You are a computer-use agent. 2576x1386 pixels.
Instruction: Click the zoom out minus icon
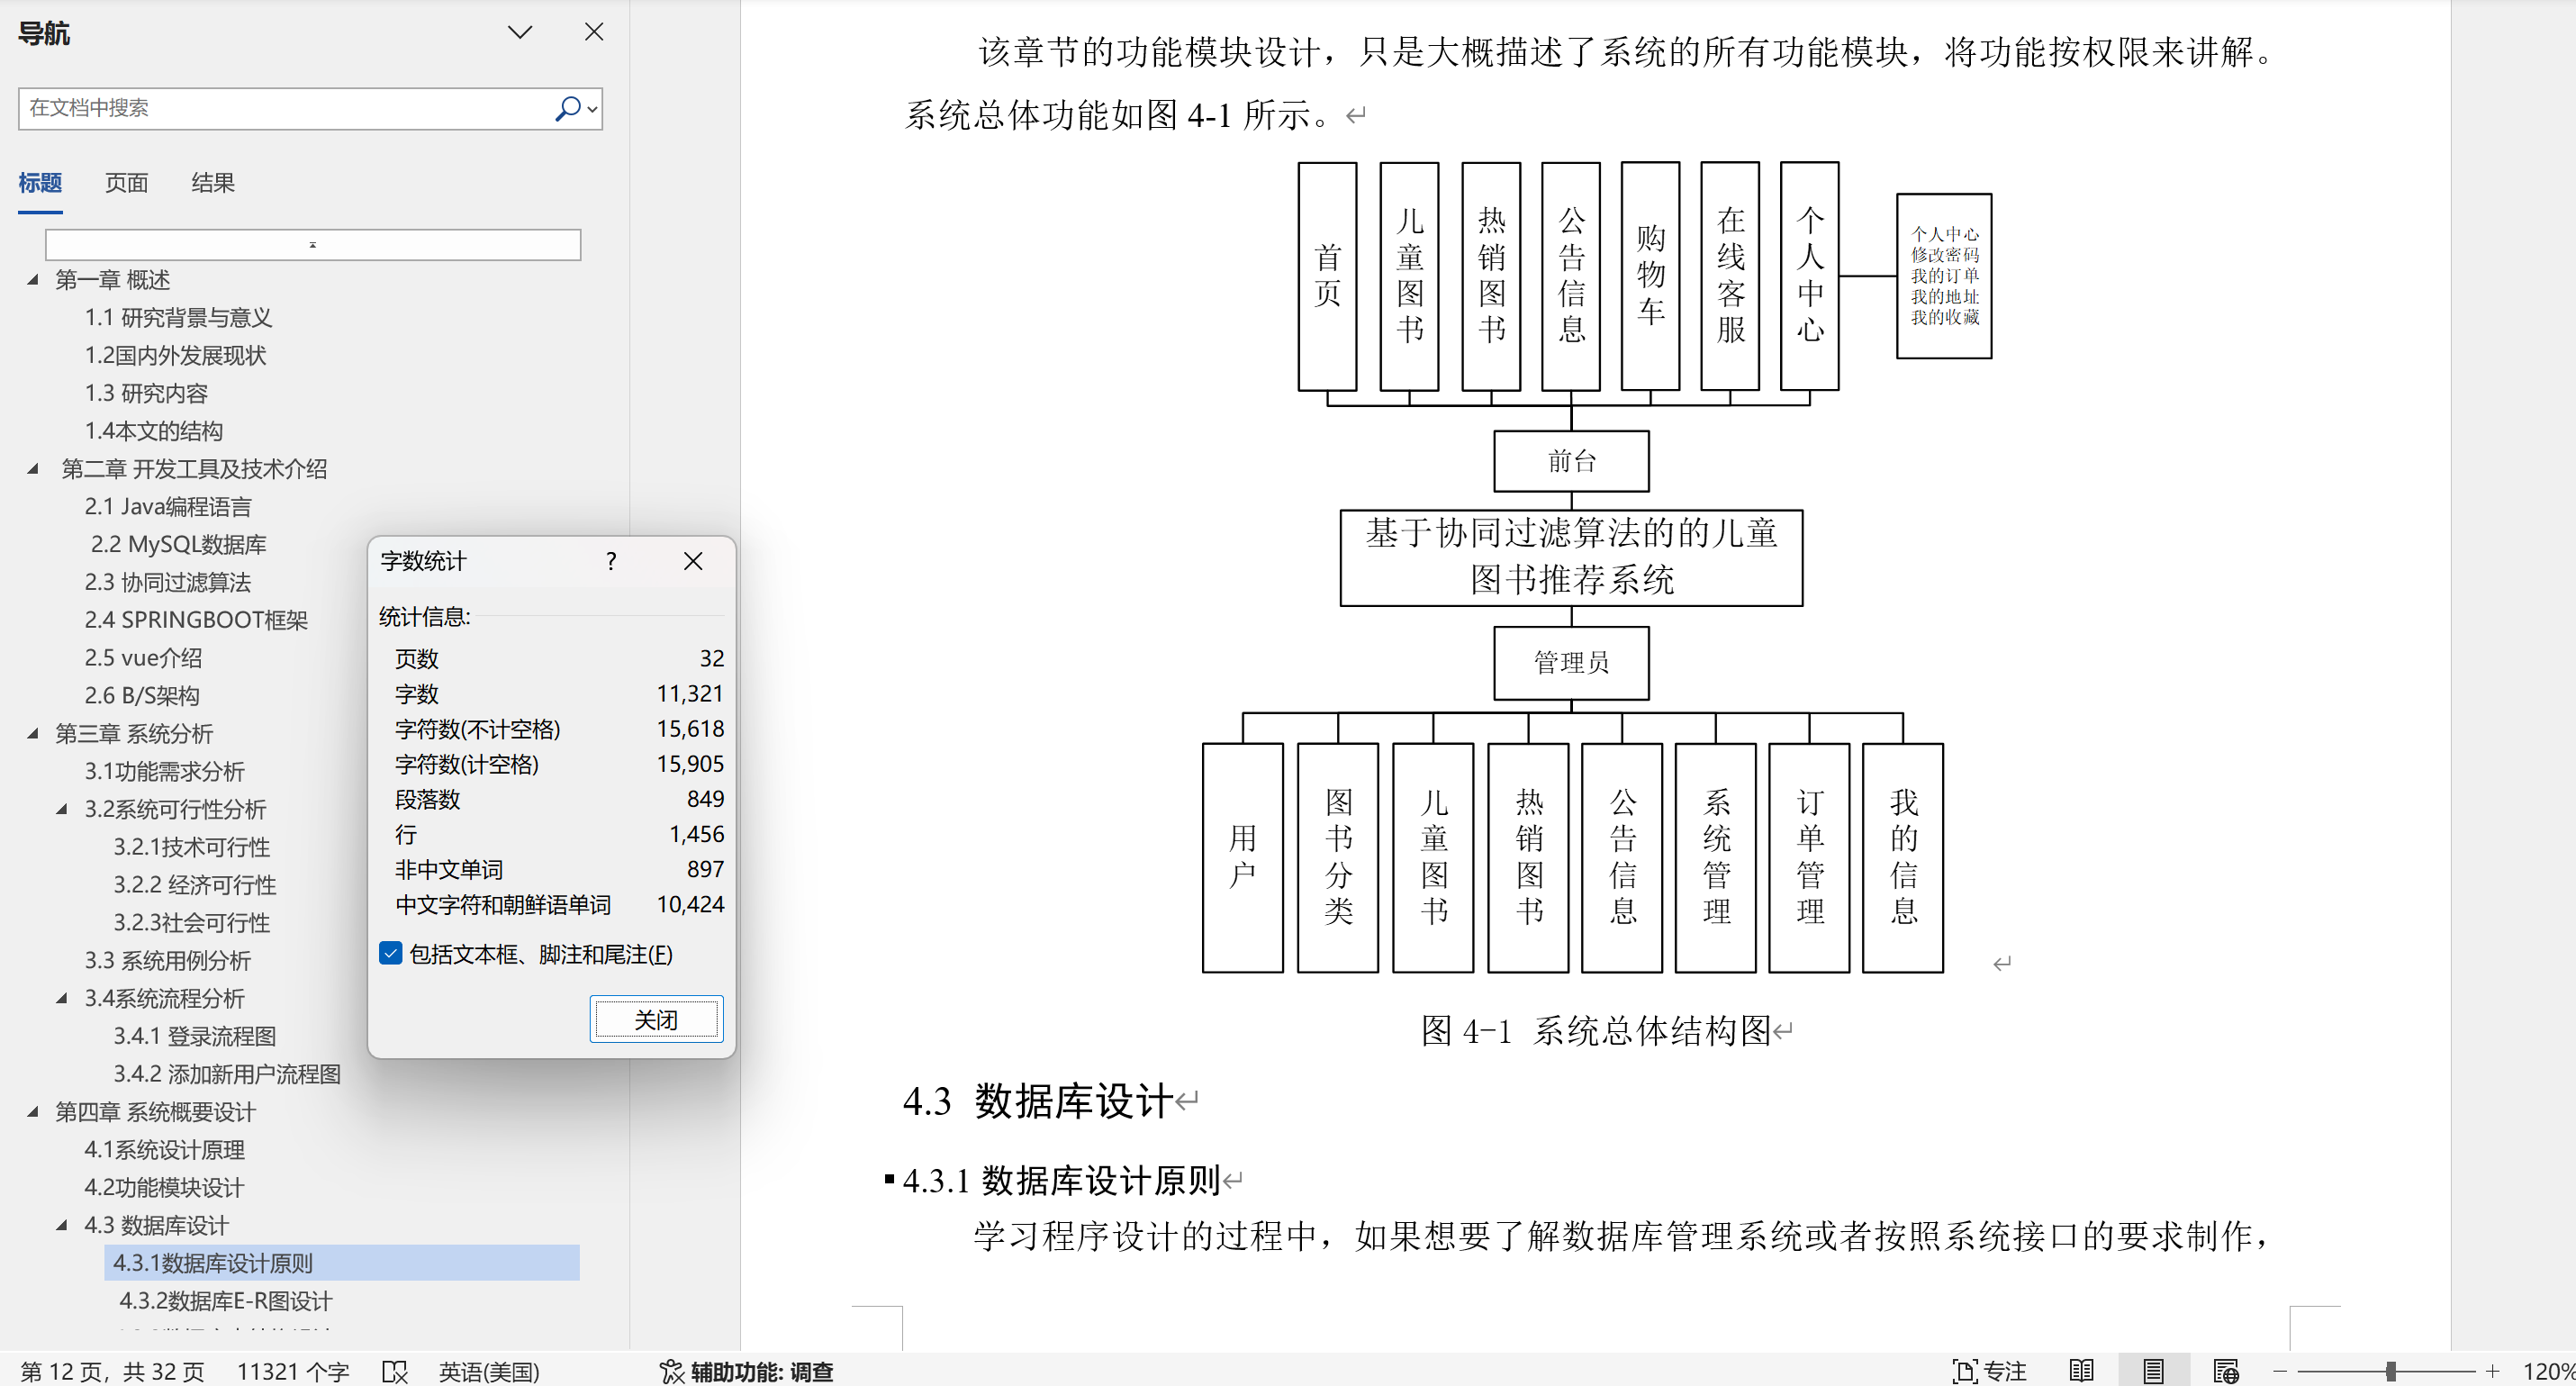pyautogui.click(x=2280, y=1371)
